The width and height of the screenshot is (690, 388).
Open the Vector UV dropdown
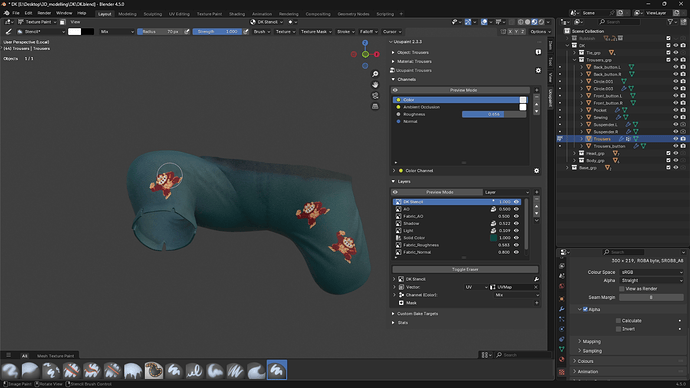pyautogui.click(x=477, y=287)
